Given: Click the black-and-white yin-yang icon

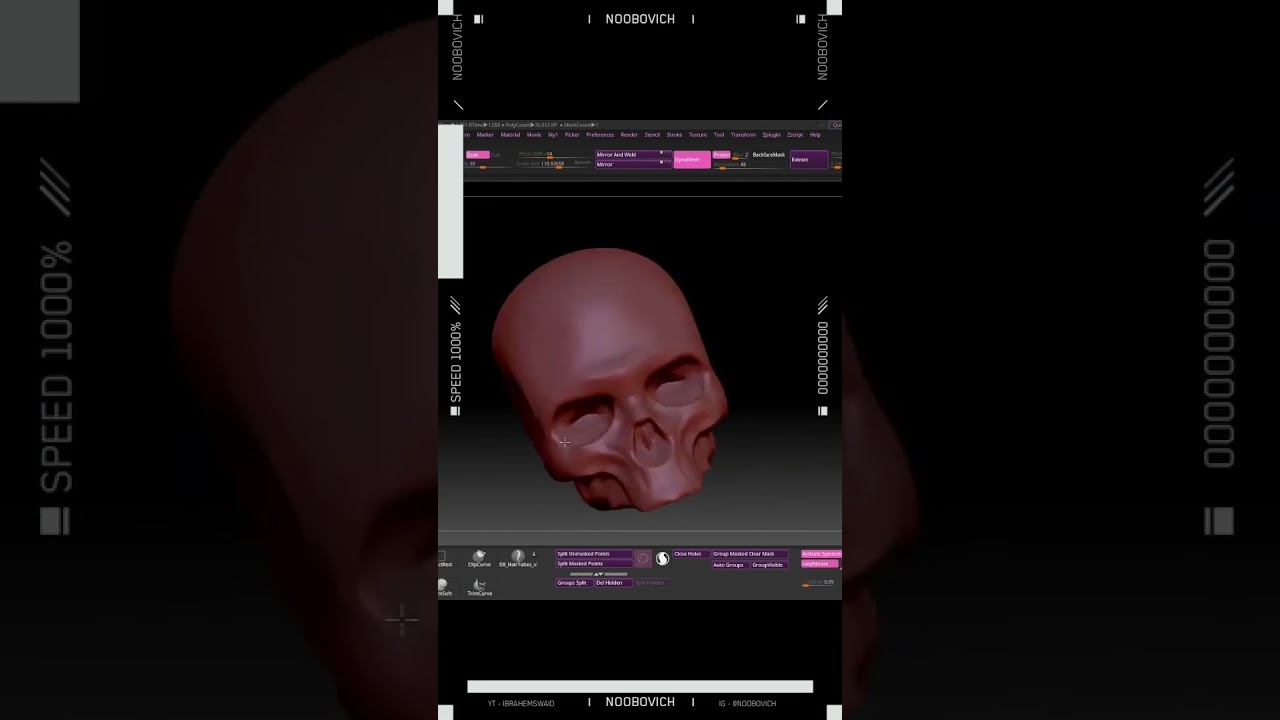Looking at the screenshot, I should click(662, 559).
